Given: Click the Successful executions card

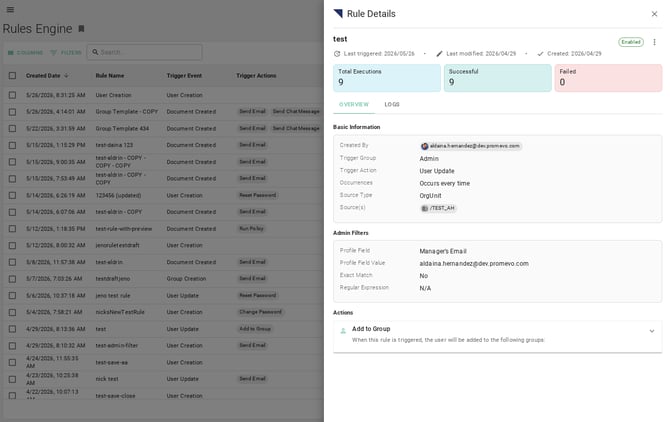Looking at the screenshot, I should tap(497, 78).
